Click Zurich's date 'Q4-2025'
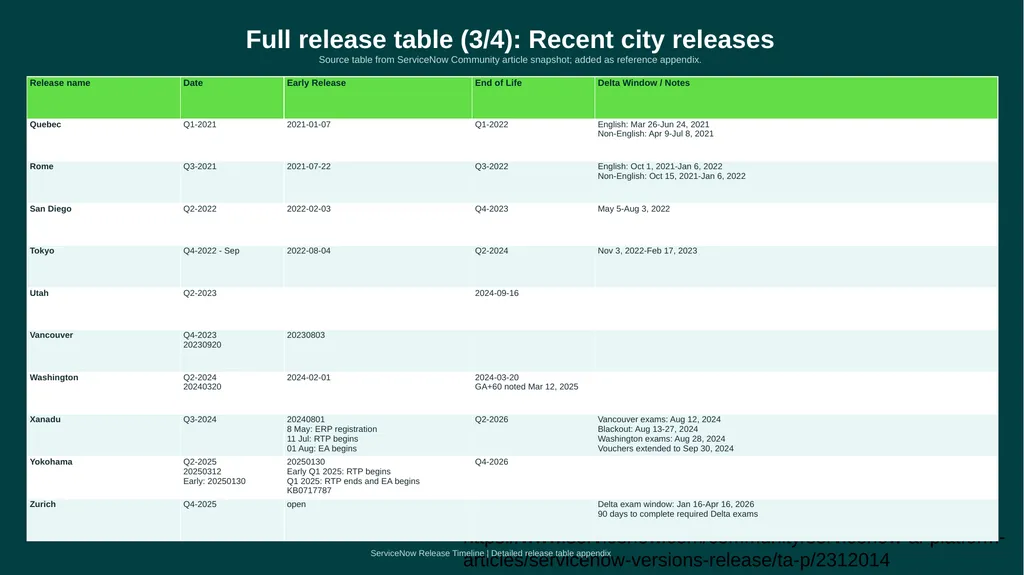This screenshot has height=575, width=1024. coord(199,504)
